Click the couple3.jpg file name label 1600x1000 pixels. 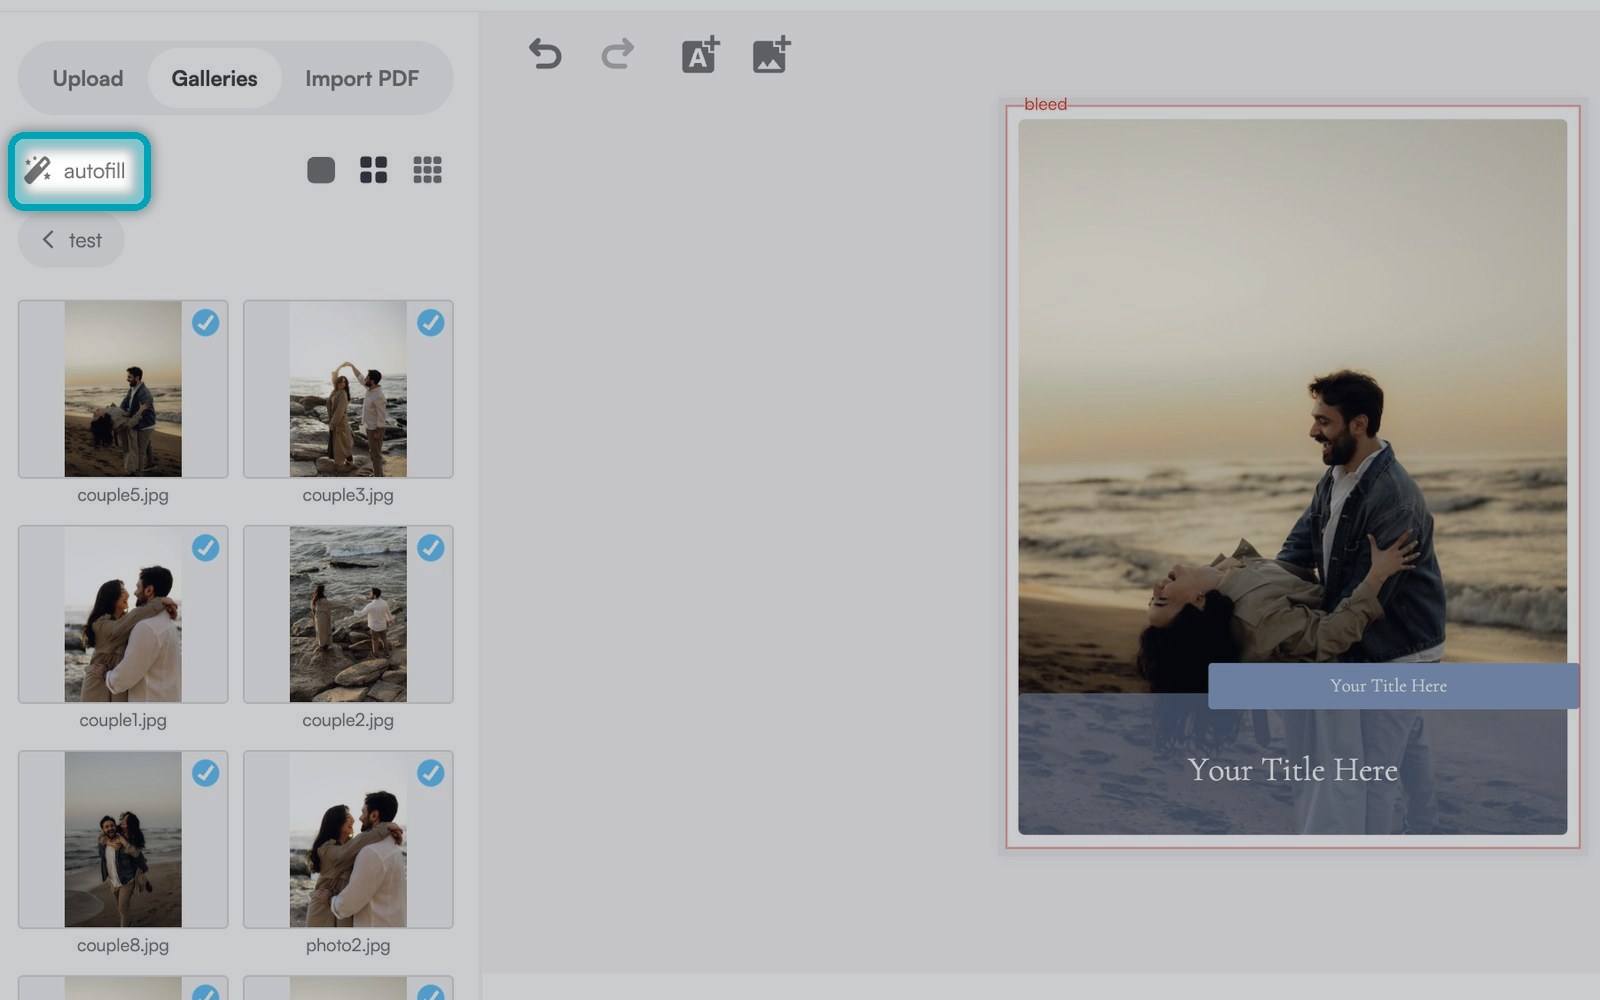click(348, 495)
